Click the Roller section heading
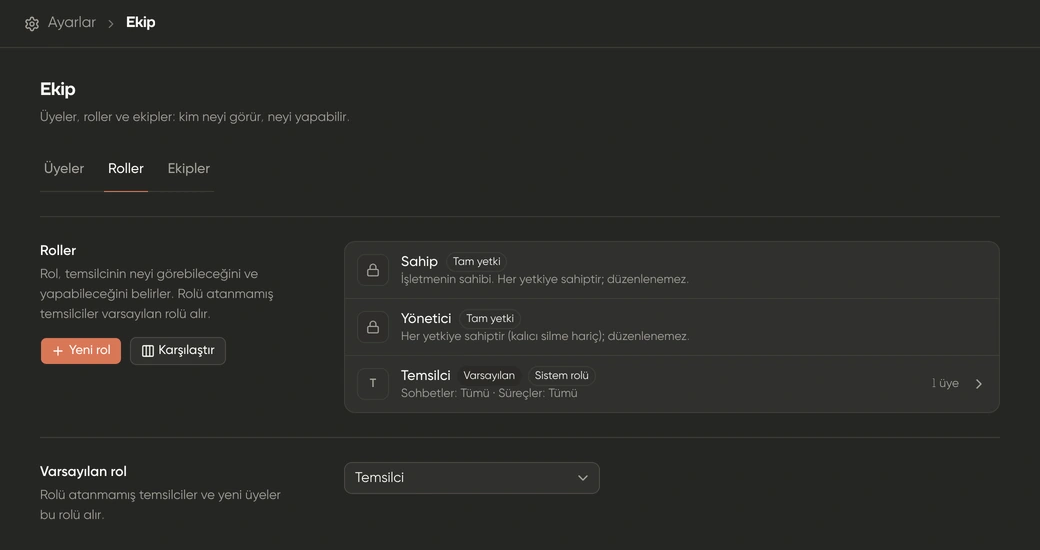The image size is (1040, 550). click(x=58, y=251)
